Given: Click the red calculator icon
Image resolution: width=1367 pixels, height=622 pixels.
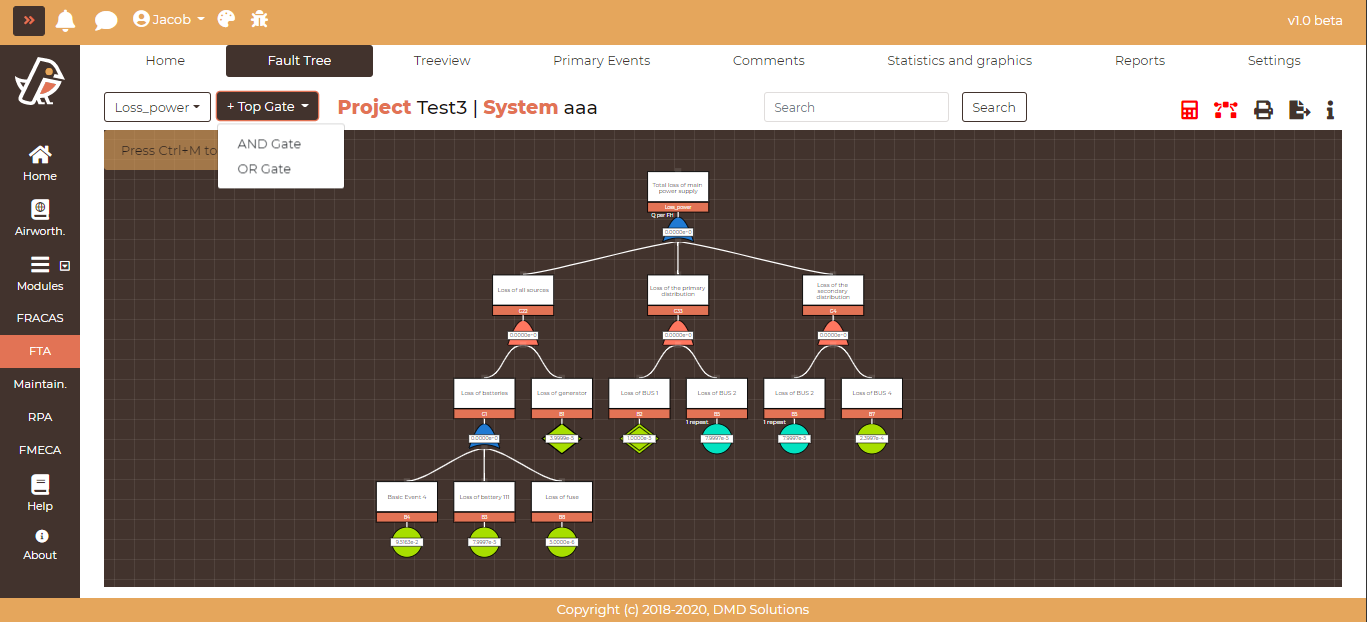Looking at the screenshot, I should (1189, 110).
